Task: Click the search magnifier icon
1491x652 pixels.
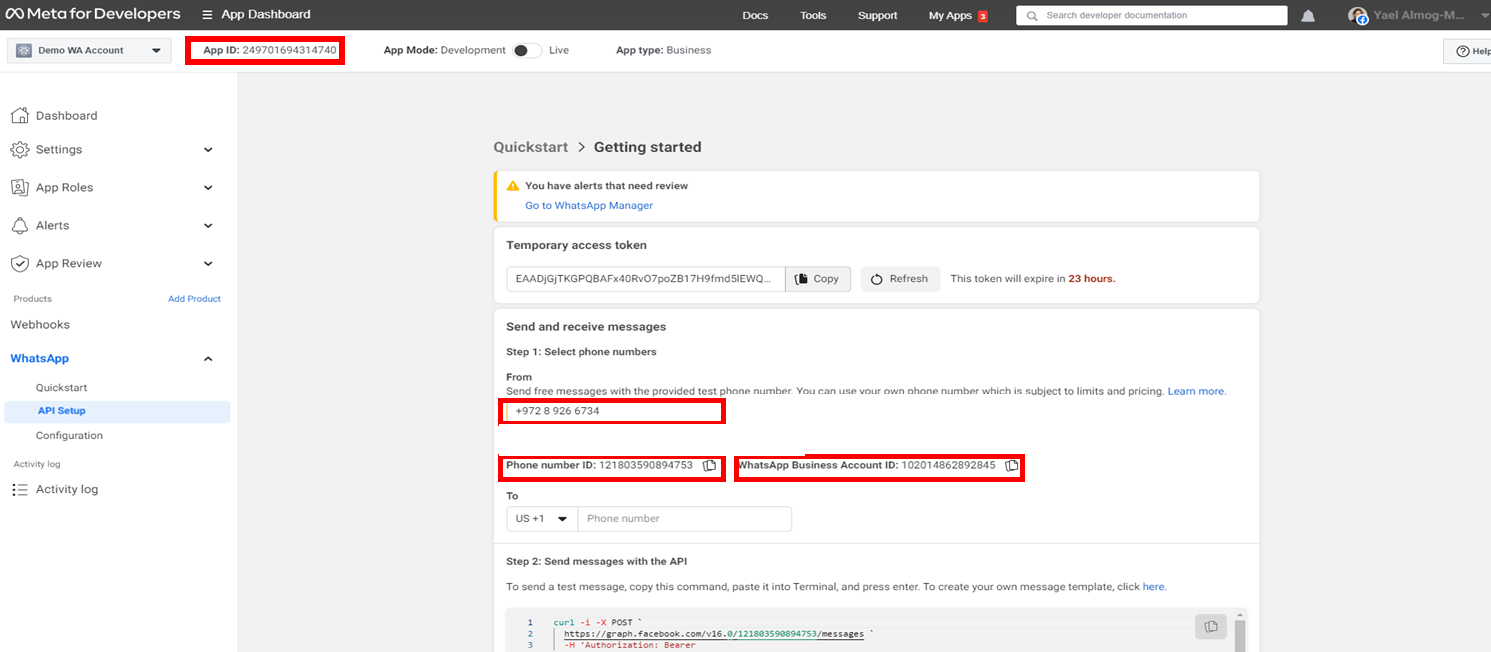Action: point(1032,16)
